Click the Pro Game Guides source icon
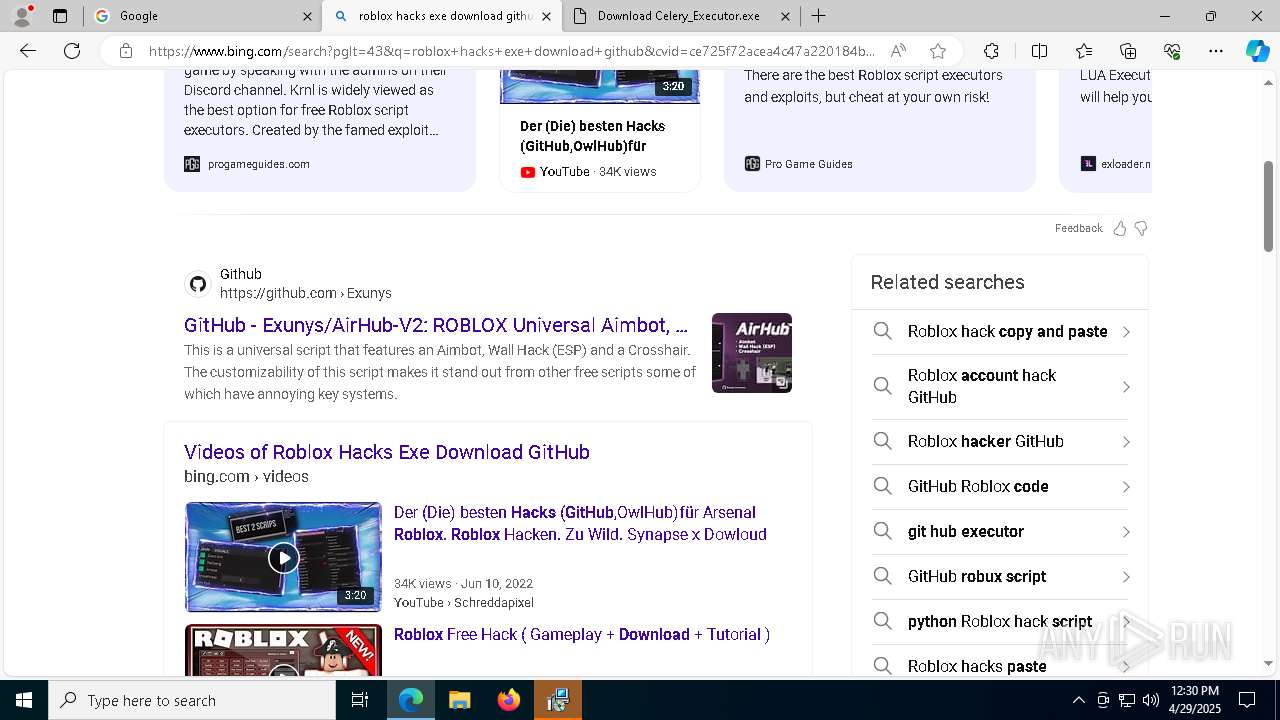The image size is (1280, 720). point(752,164)
